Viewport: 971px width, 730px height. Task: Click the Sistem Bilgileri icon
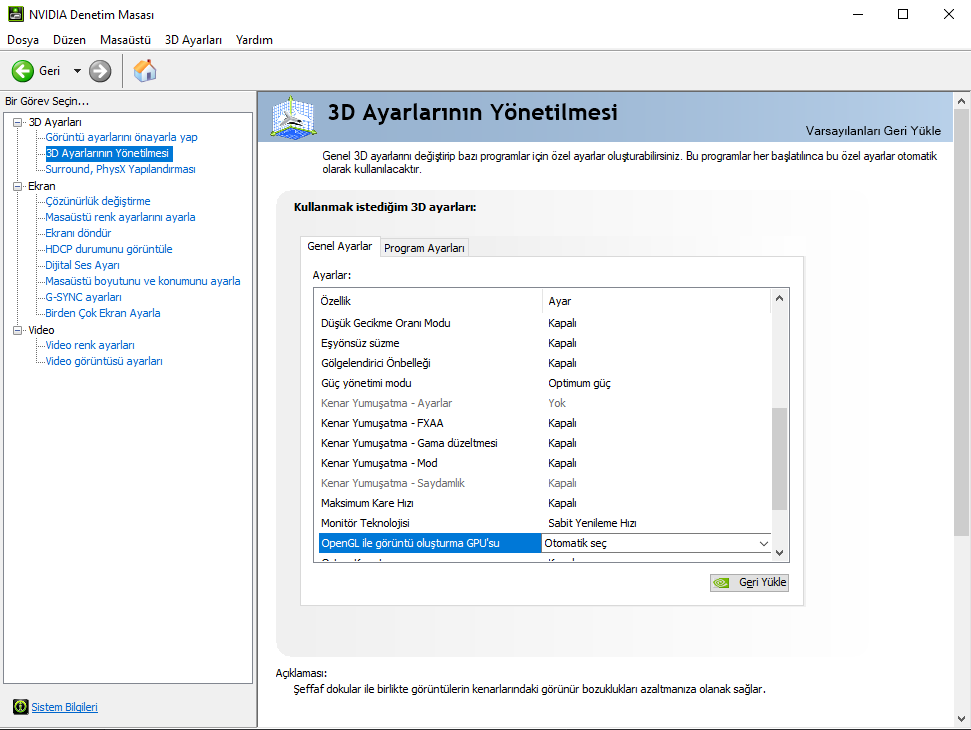pos(20,707)
